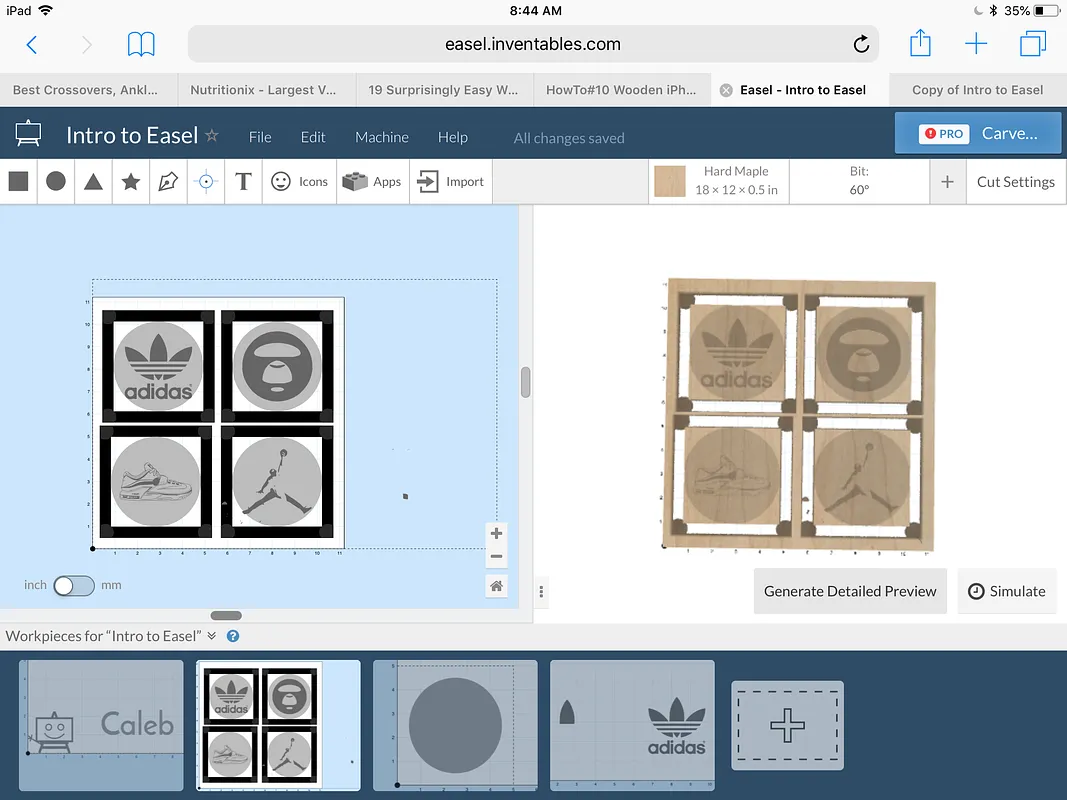Click the Simulate button
The width and height of the screenshot is (1067, 800).
pyautogui.click(x=1007, y=591)
